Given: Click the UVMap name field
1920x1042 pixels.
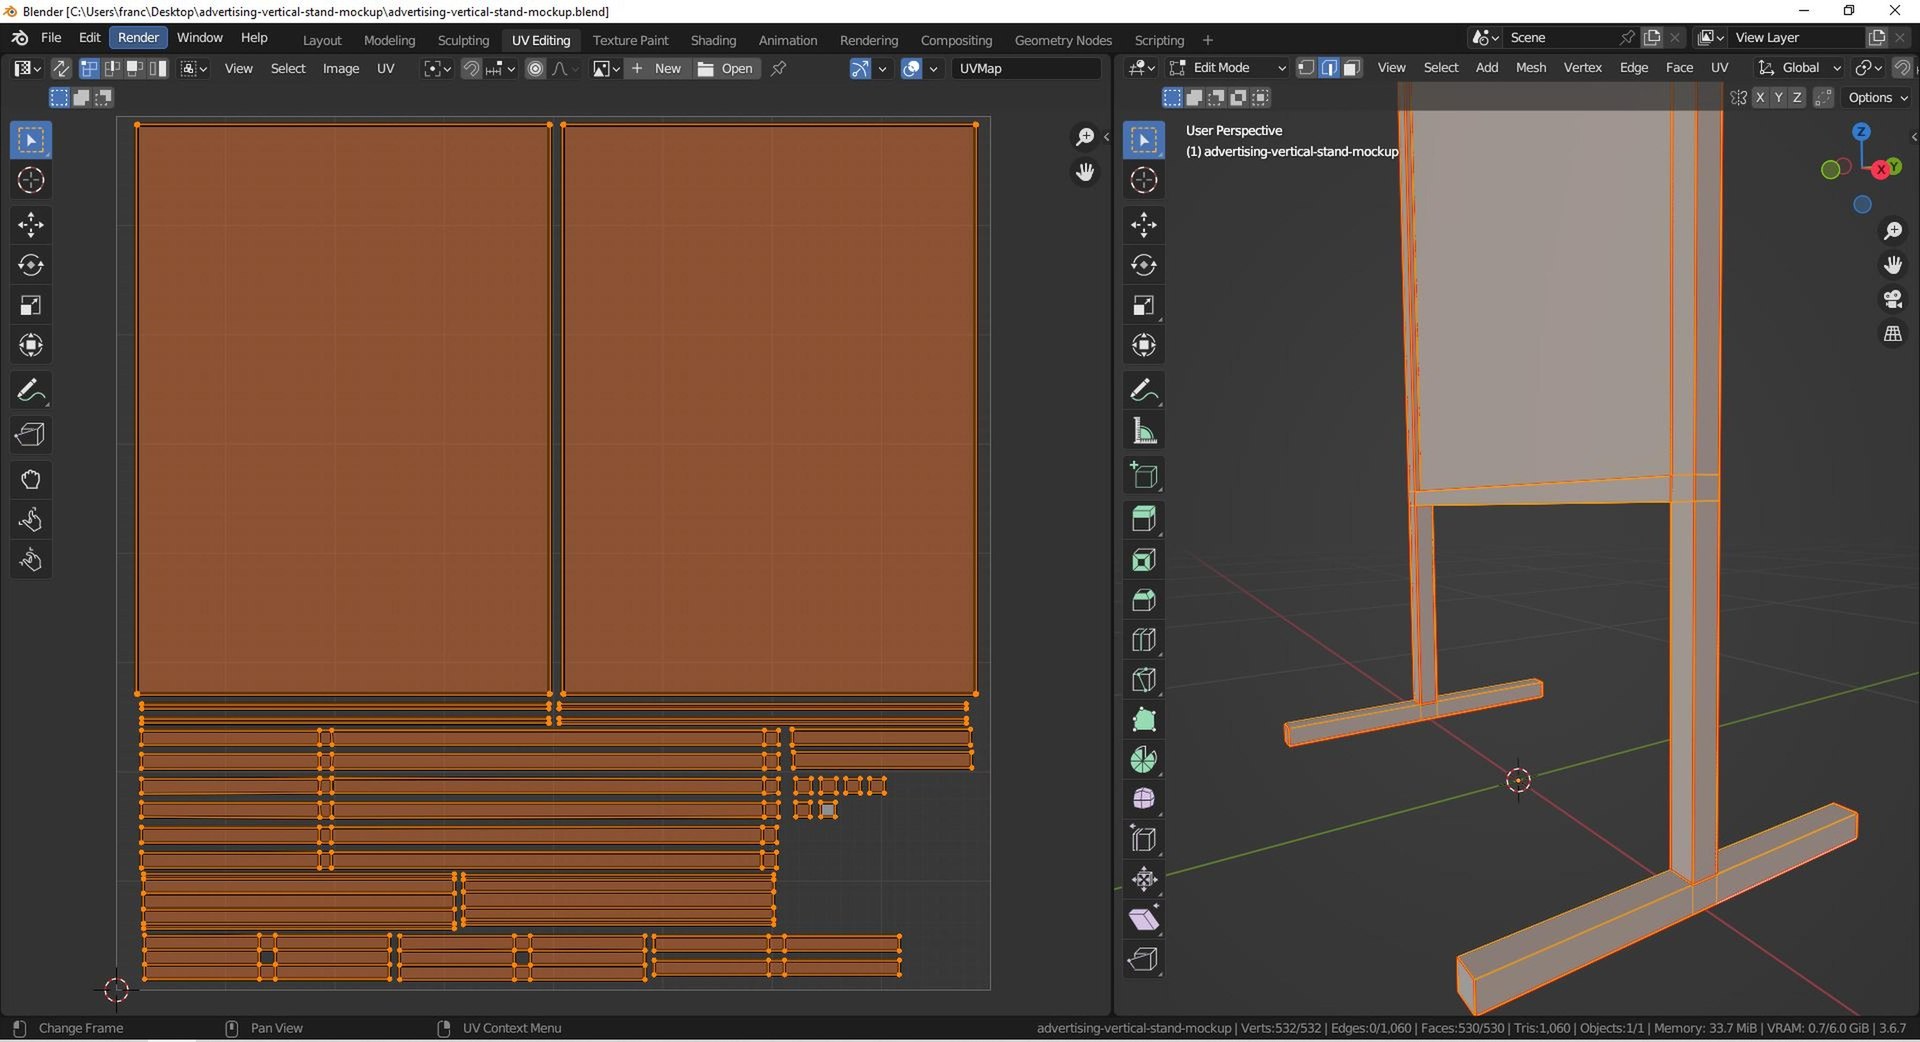Looking at the screenshot, I should (1025, 68).
